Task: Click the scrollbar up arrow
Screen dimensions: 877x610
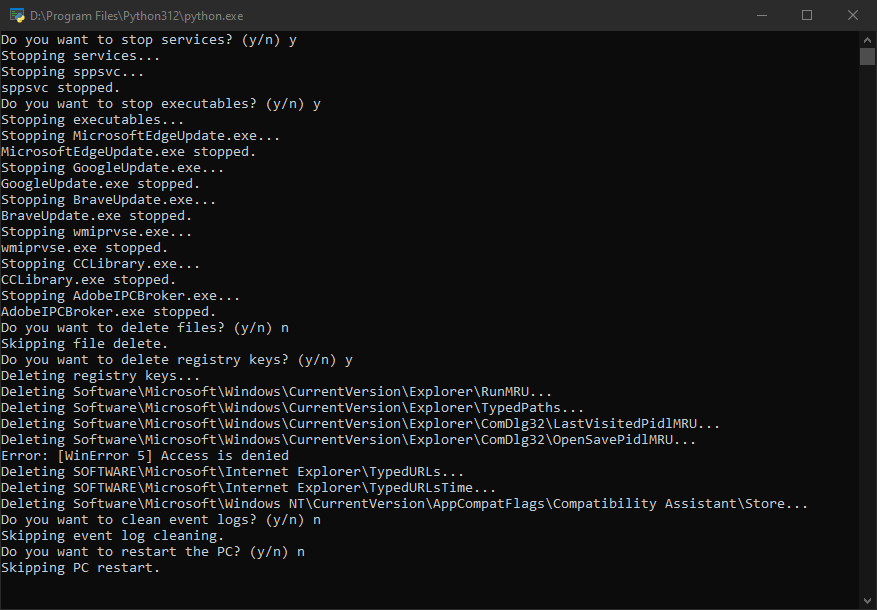Action: pyautogui.click(x=867, y=39)
